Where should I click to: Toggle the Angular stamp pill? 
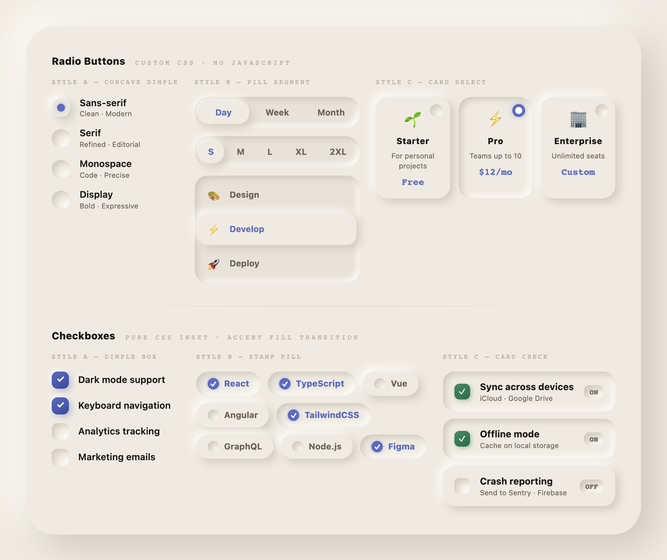click(233, 415)
